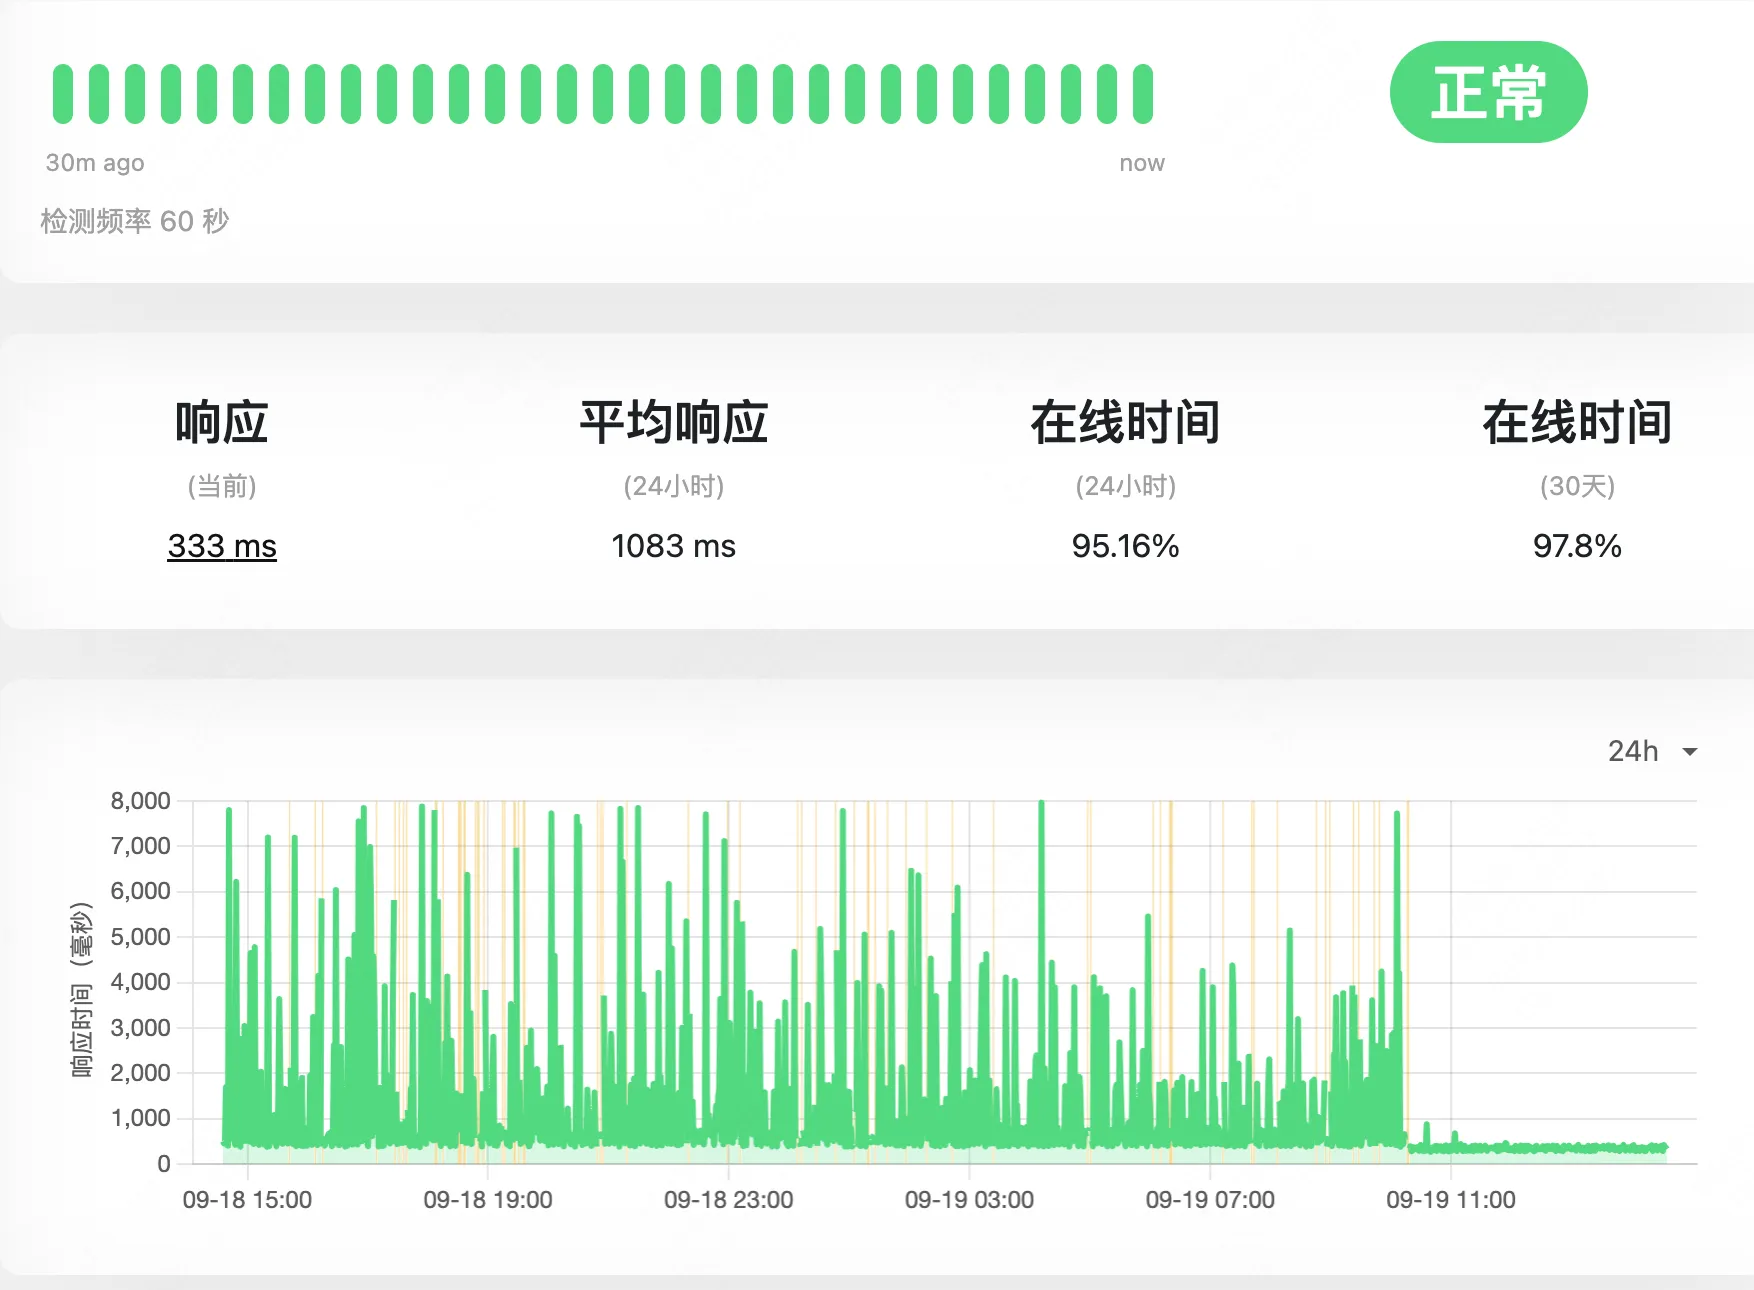The image size is (1754, 1290).
Task: Click the rightmost heartbeat bar above now
Action: coord(1143,94)
